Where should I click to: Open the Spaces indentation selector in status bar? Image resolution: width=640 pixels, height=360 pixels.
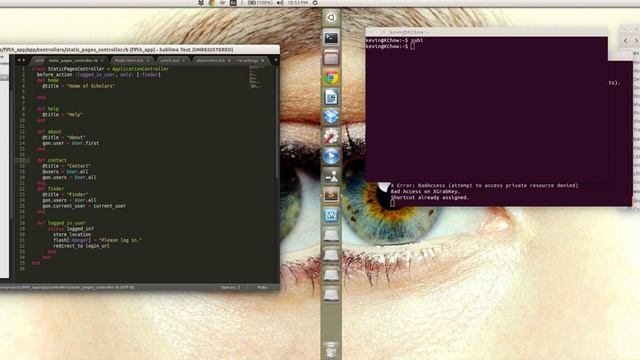tap(231, 287)
